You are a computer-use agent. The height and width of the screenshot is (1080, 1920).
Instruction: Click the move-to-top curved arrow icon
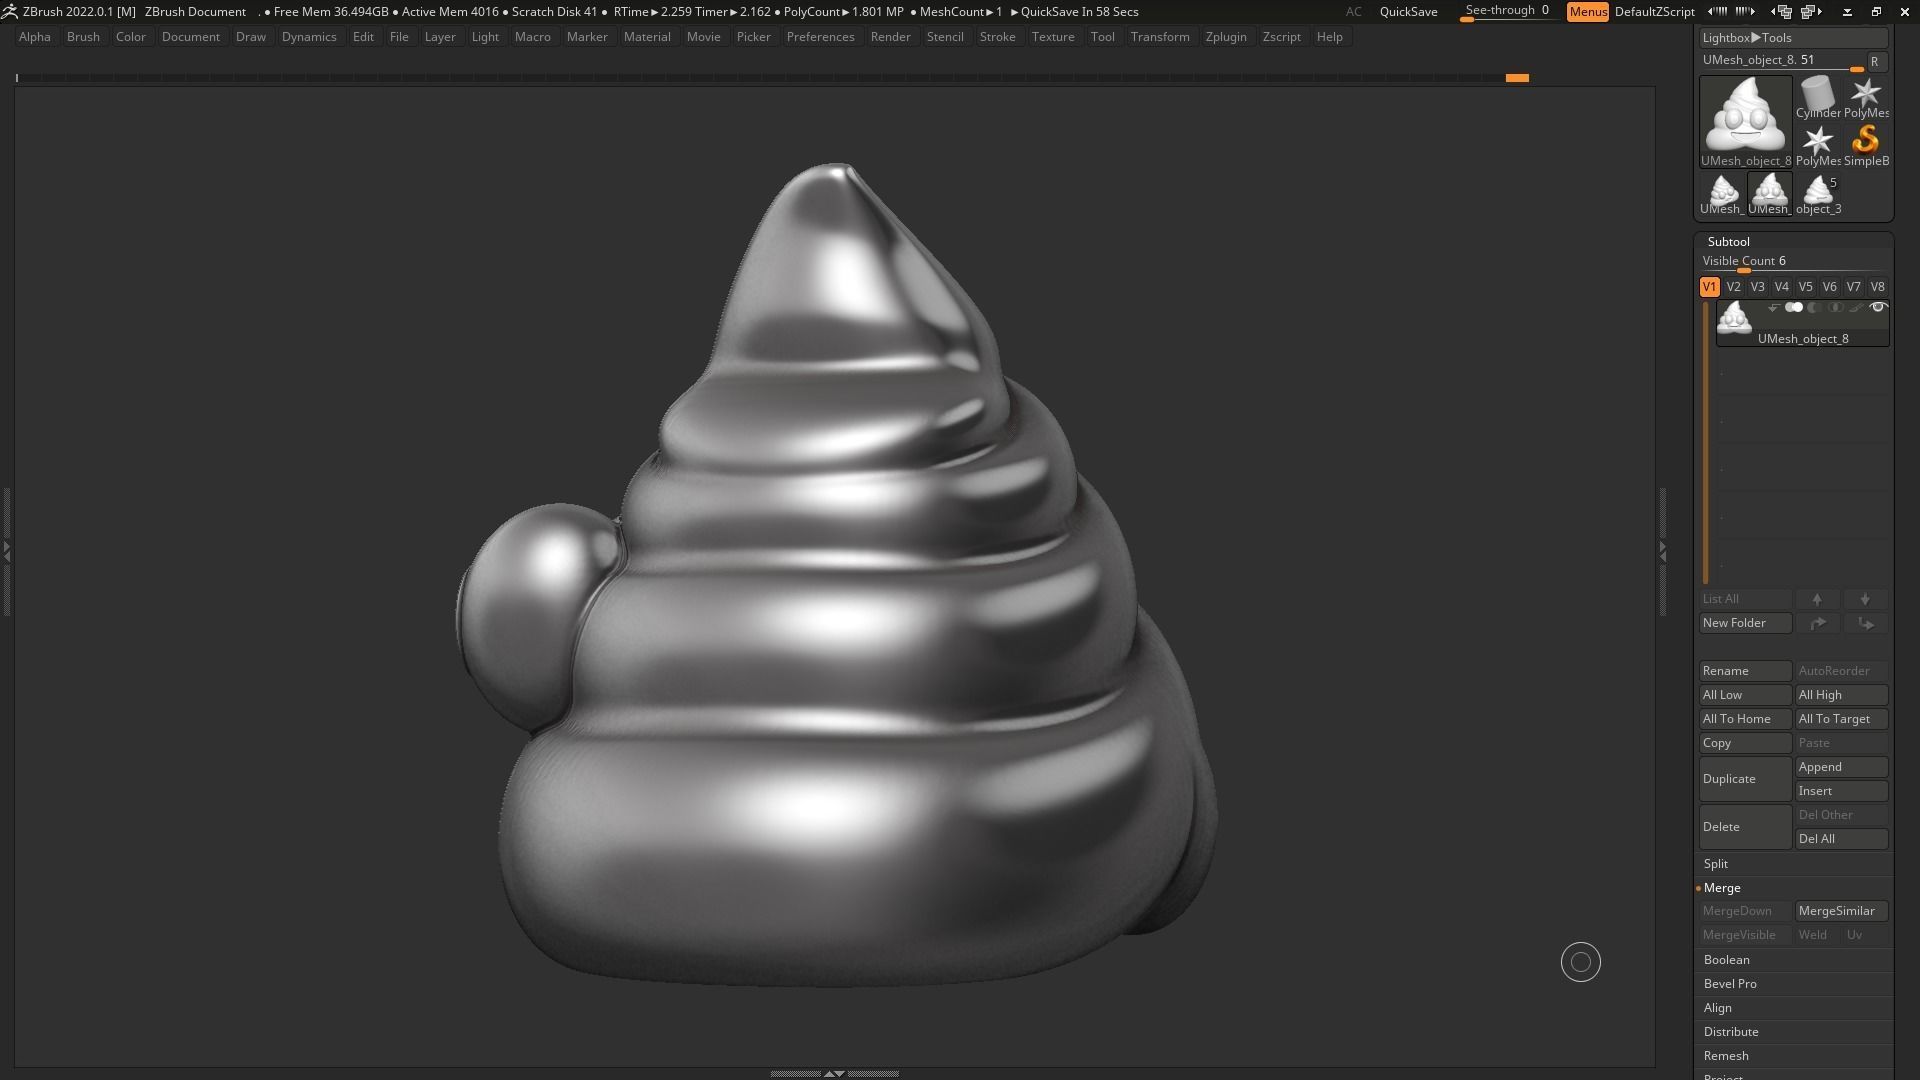[1817, 623]
